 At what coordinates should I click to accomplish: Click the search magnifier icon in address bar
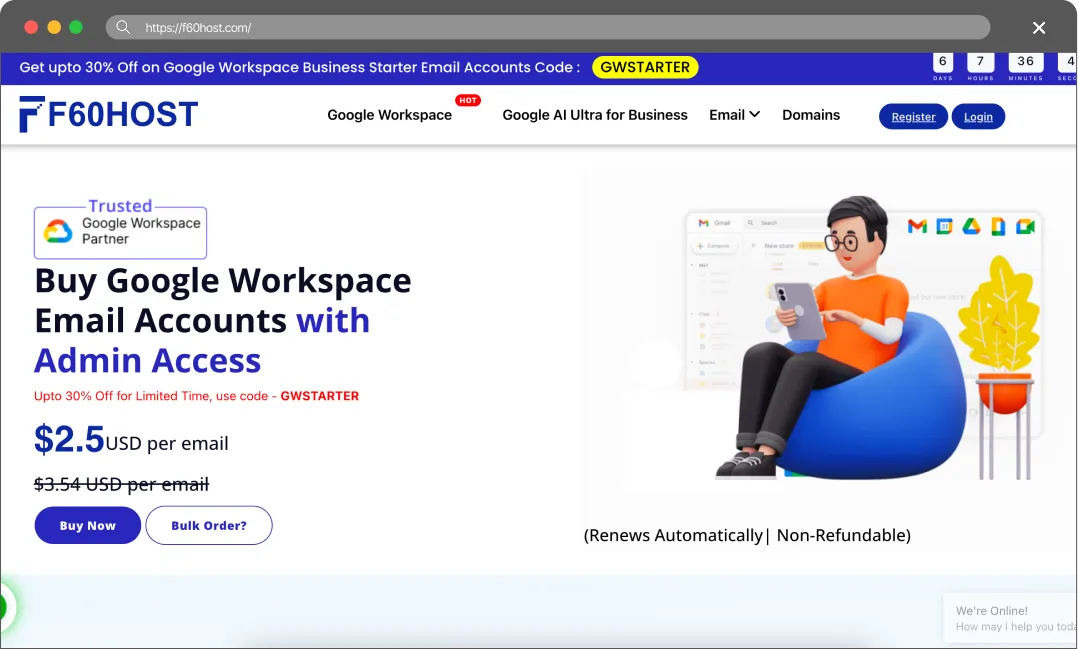[123, 28]
